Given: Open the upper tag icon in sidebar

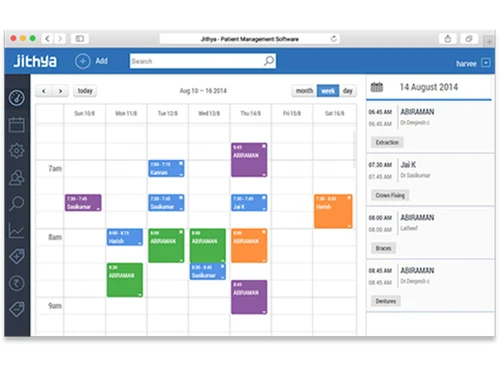Looking at the screenshot, I should click(x=17, y=256).
